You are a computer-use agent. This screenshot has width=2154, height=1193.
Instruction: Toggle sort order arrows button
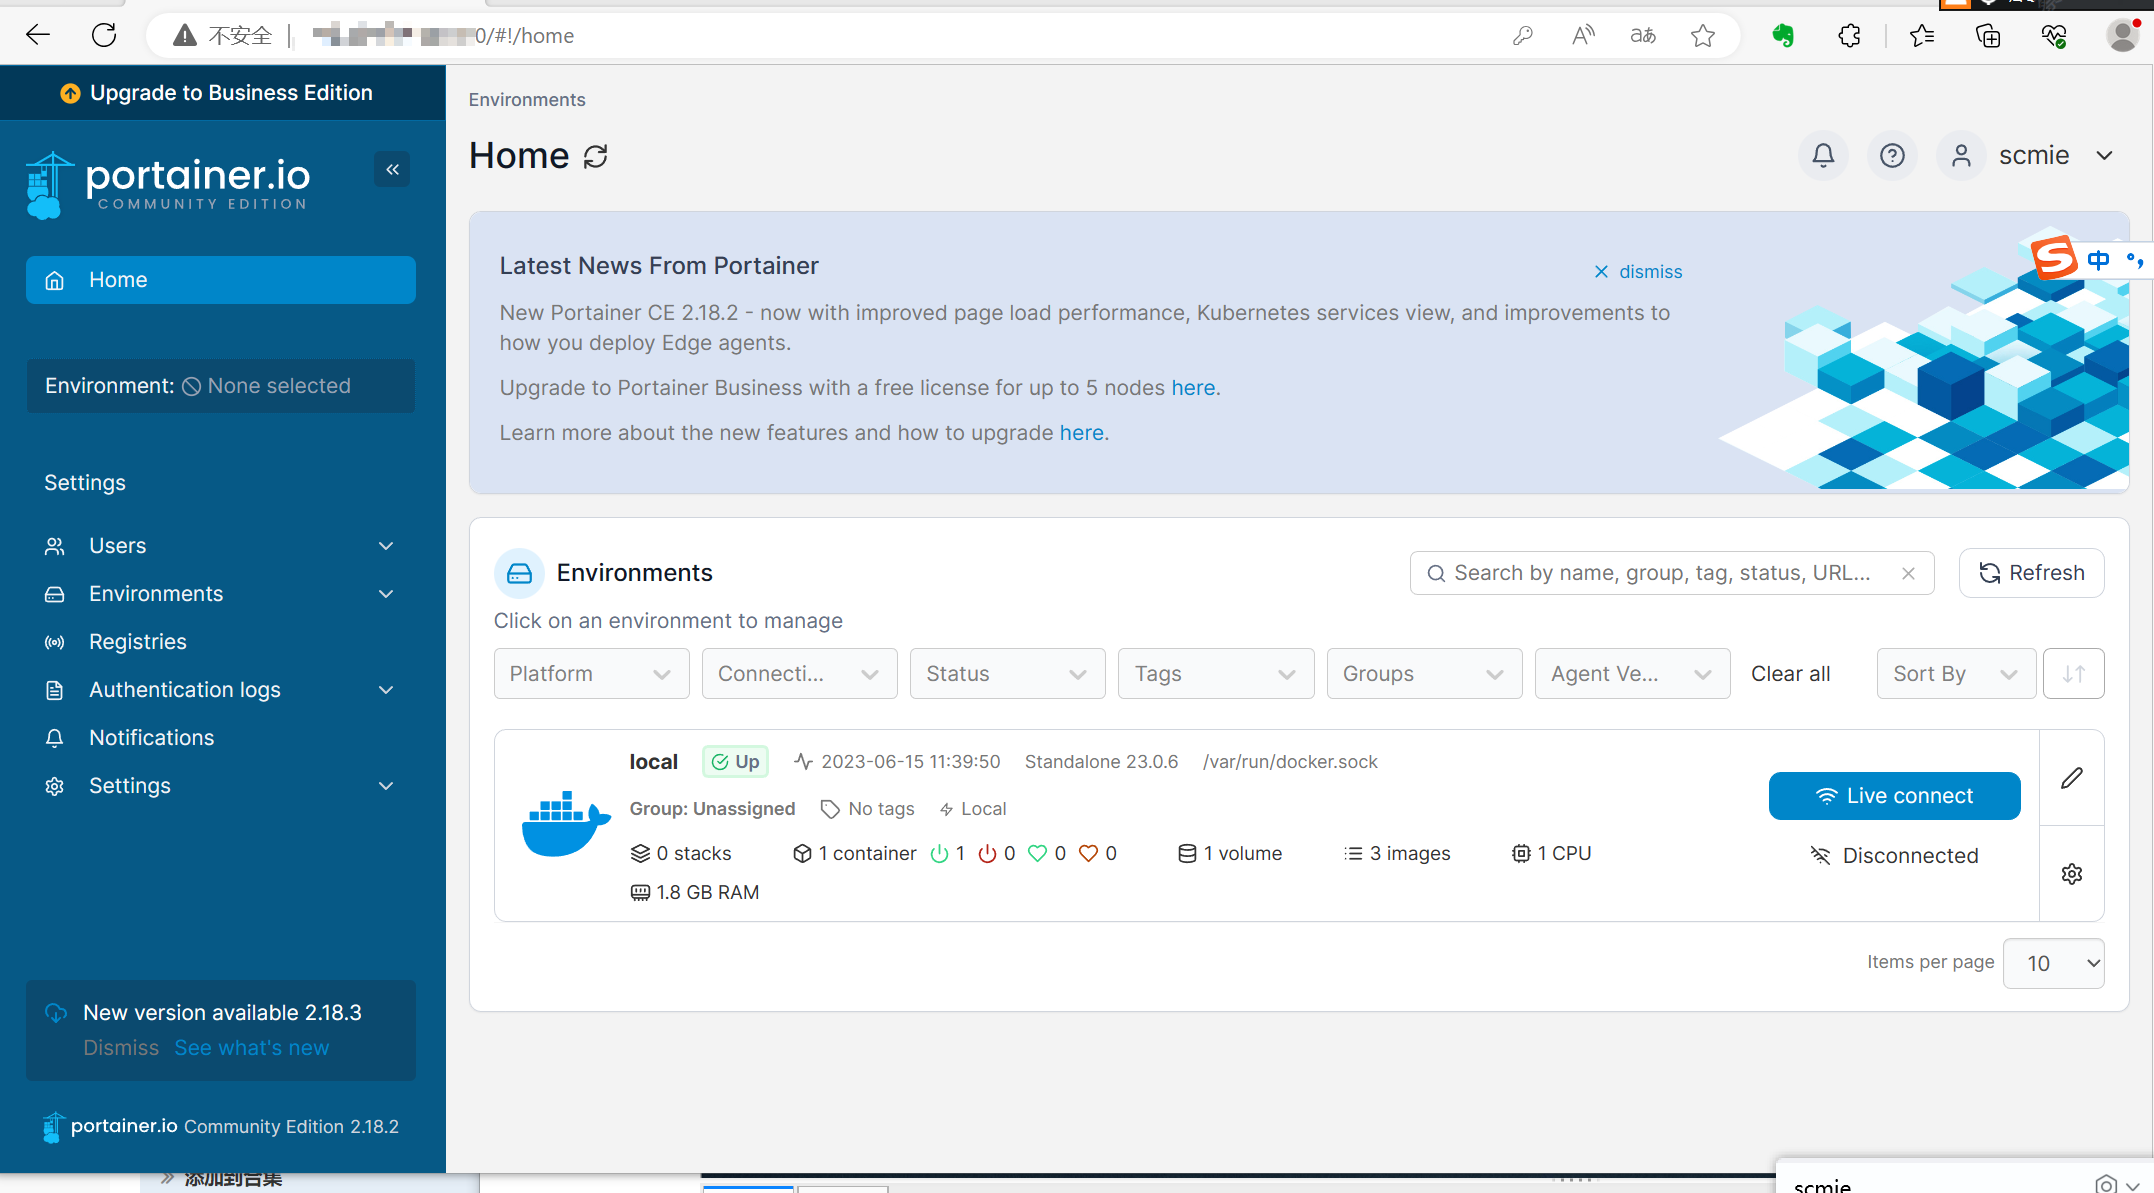[2074, 674]
